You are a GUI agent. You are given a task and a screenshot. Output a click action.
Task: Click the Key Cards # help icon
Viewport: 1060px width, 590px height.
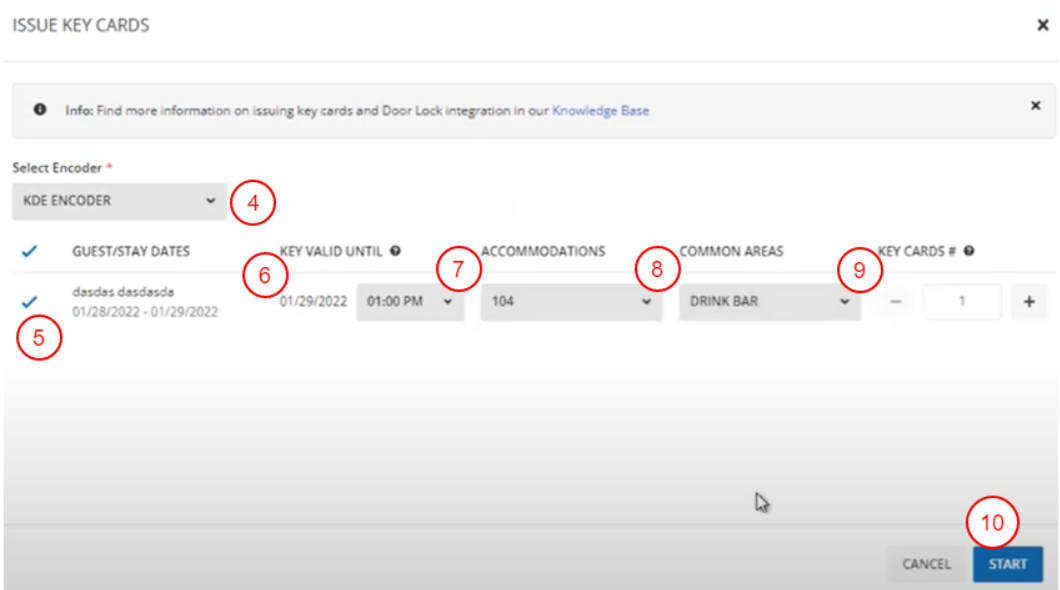[x=969, y=251]
